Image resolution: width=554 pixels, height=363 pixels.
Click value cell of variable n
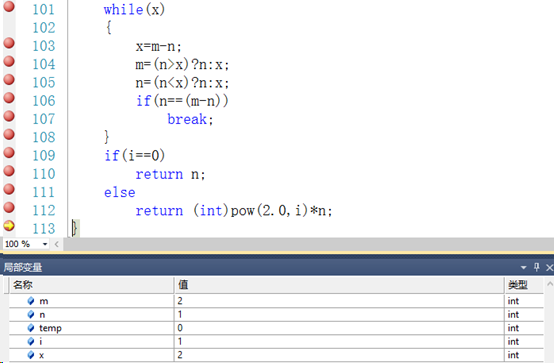point(339,315)
